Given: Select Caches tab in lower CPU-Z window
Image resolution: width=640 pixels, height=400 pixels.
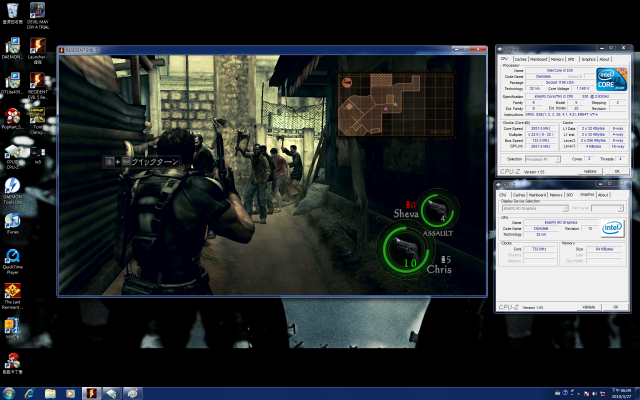Looking at the screenshot, I should (519, 195).
